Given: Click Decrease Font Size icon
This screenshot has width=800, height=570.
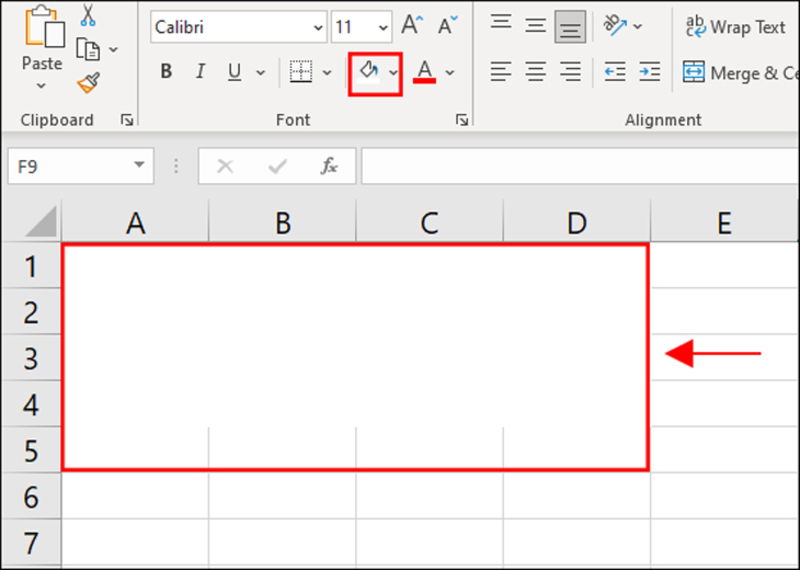Looking at the screenshot, I should pyautogui.click(x=447, y=25).
